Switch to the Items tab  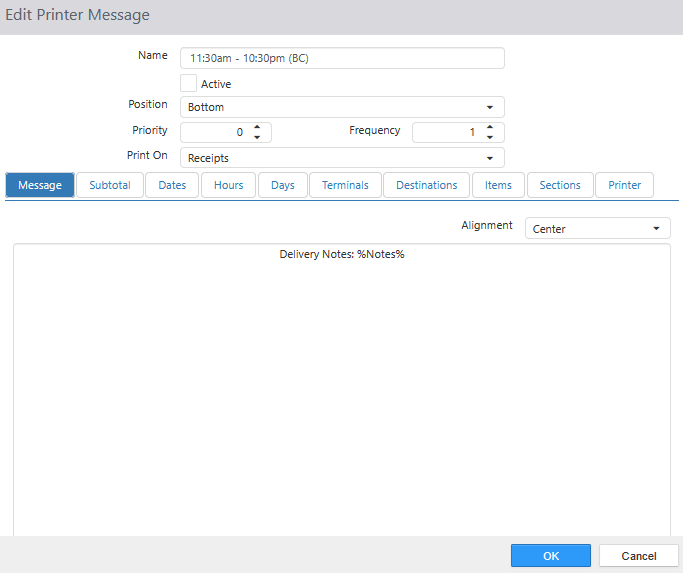click(498, 185)
